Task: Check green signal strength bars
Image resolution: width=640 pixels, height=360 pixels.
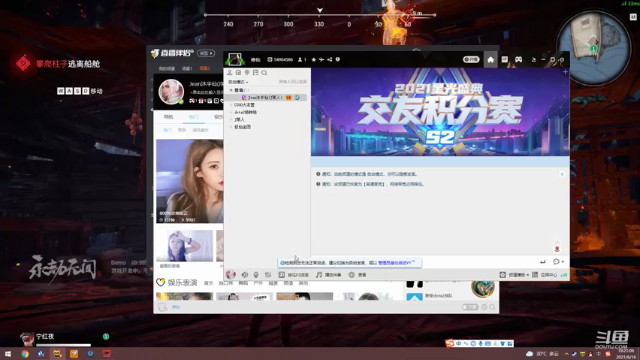Action: pyautogui.click(x=564, y=275)
